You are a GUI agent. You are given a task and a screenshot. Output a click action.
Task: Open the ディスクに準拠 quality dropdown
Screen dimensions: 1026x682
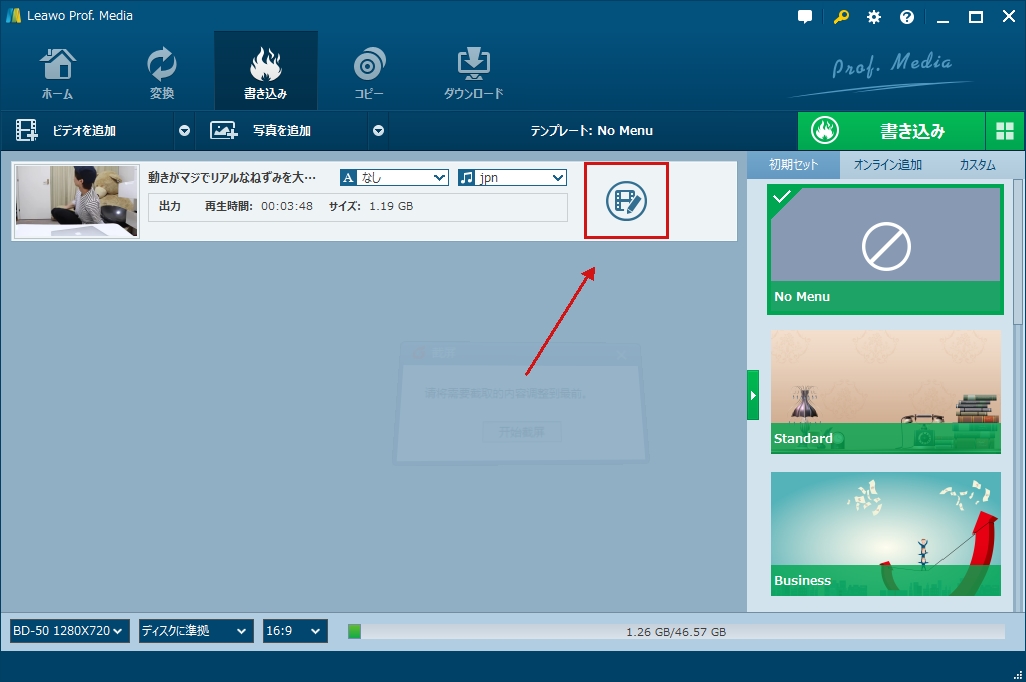click(196, 631)
